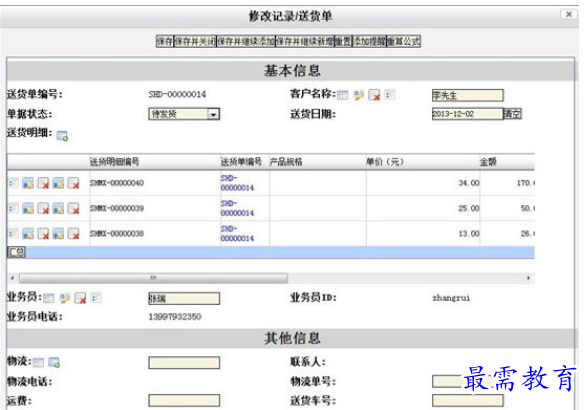Screen dimensions: 585x410
Task: Click the 运费 input field
Action: (184, 401)
